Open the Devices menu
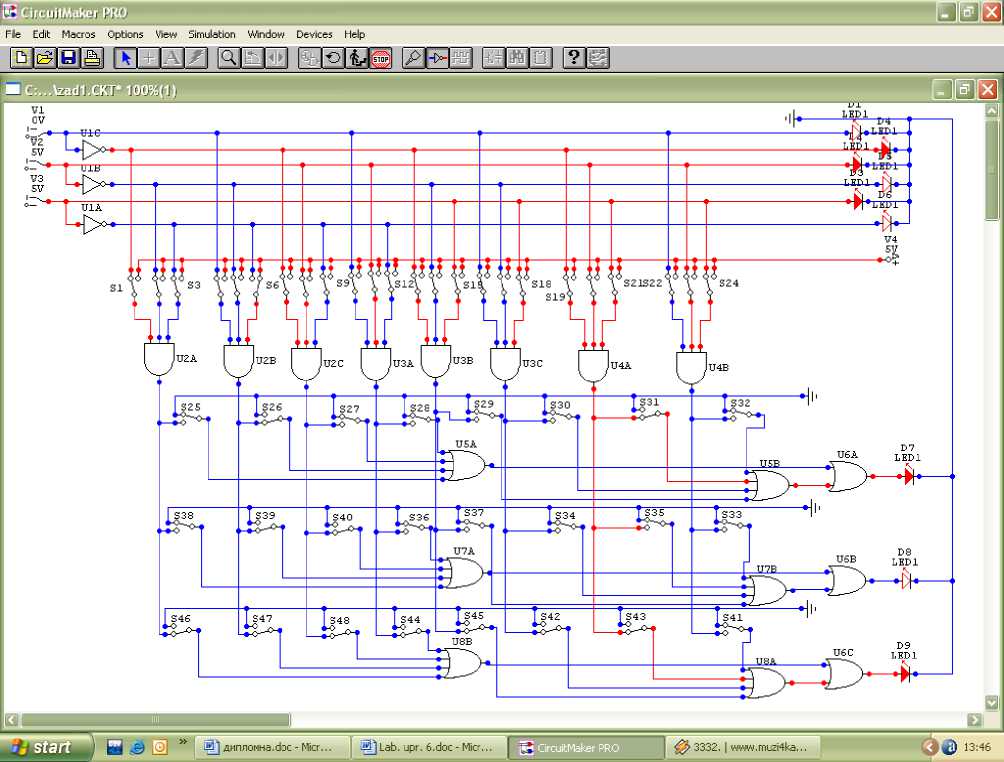Image resolution: width=1004 pixels, height=762 pixels. pyautogui.click(x=314, y=34)
